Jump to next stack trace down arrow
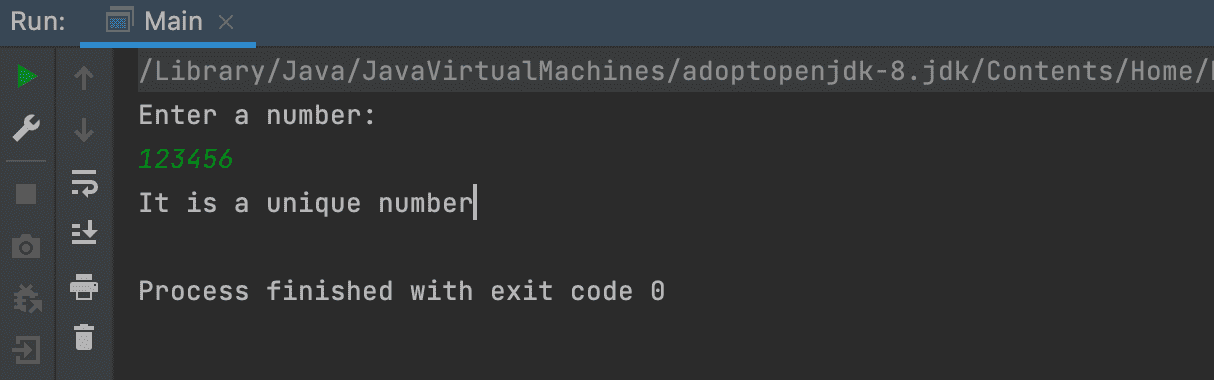1214x380 pixels. click(x=85, y=129)
